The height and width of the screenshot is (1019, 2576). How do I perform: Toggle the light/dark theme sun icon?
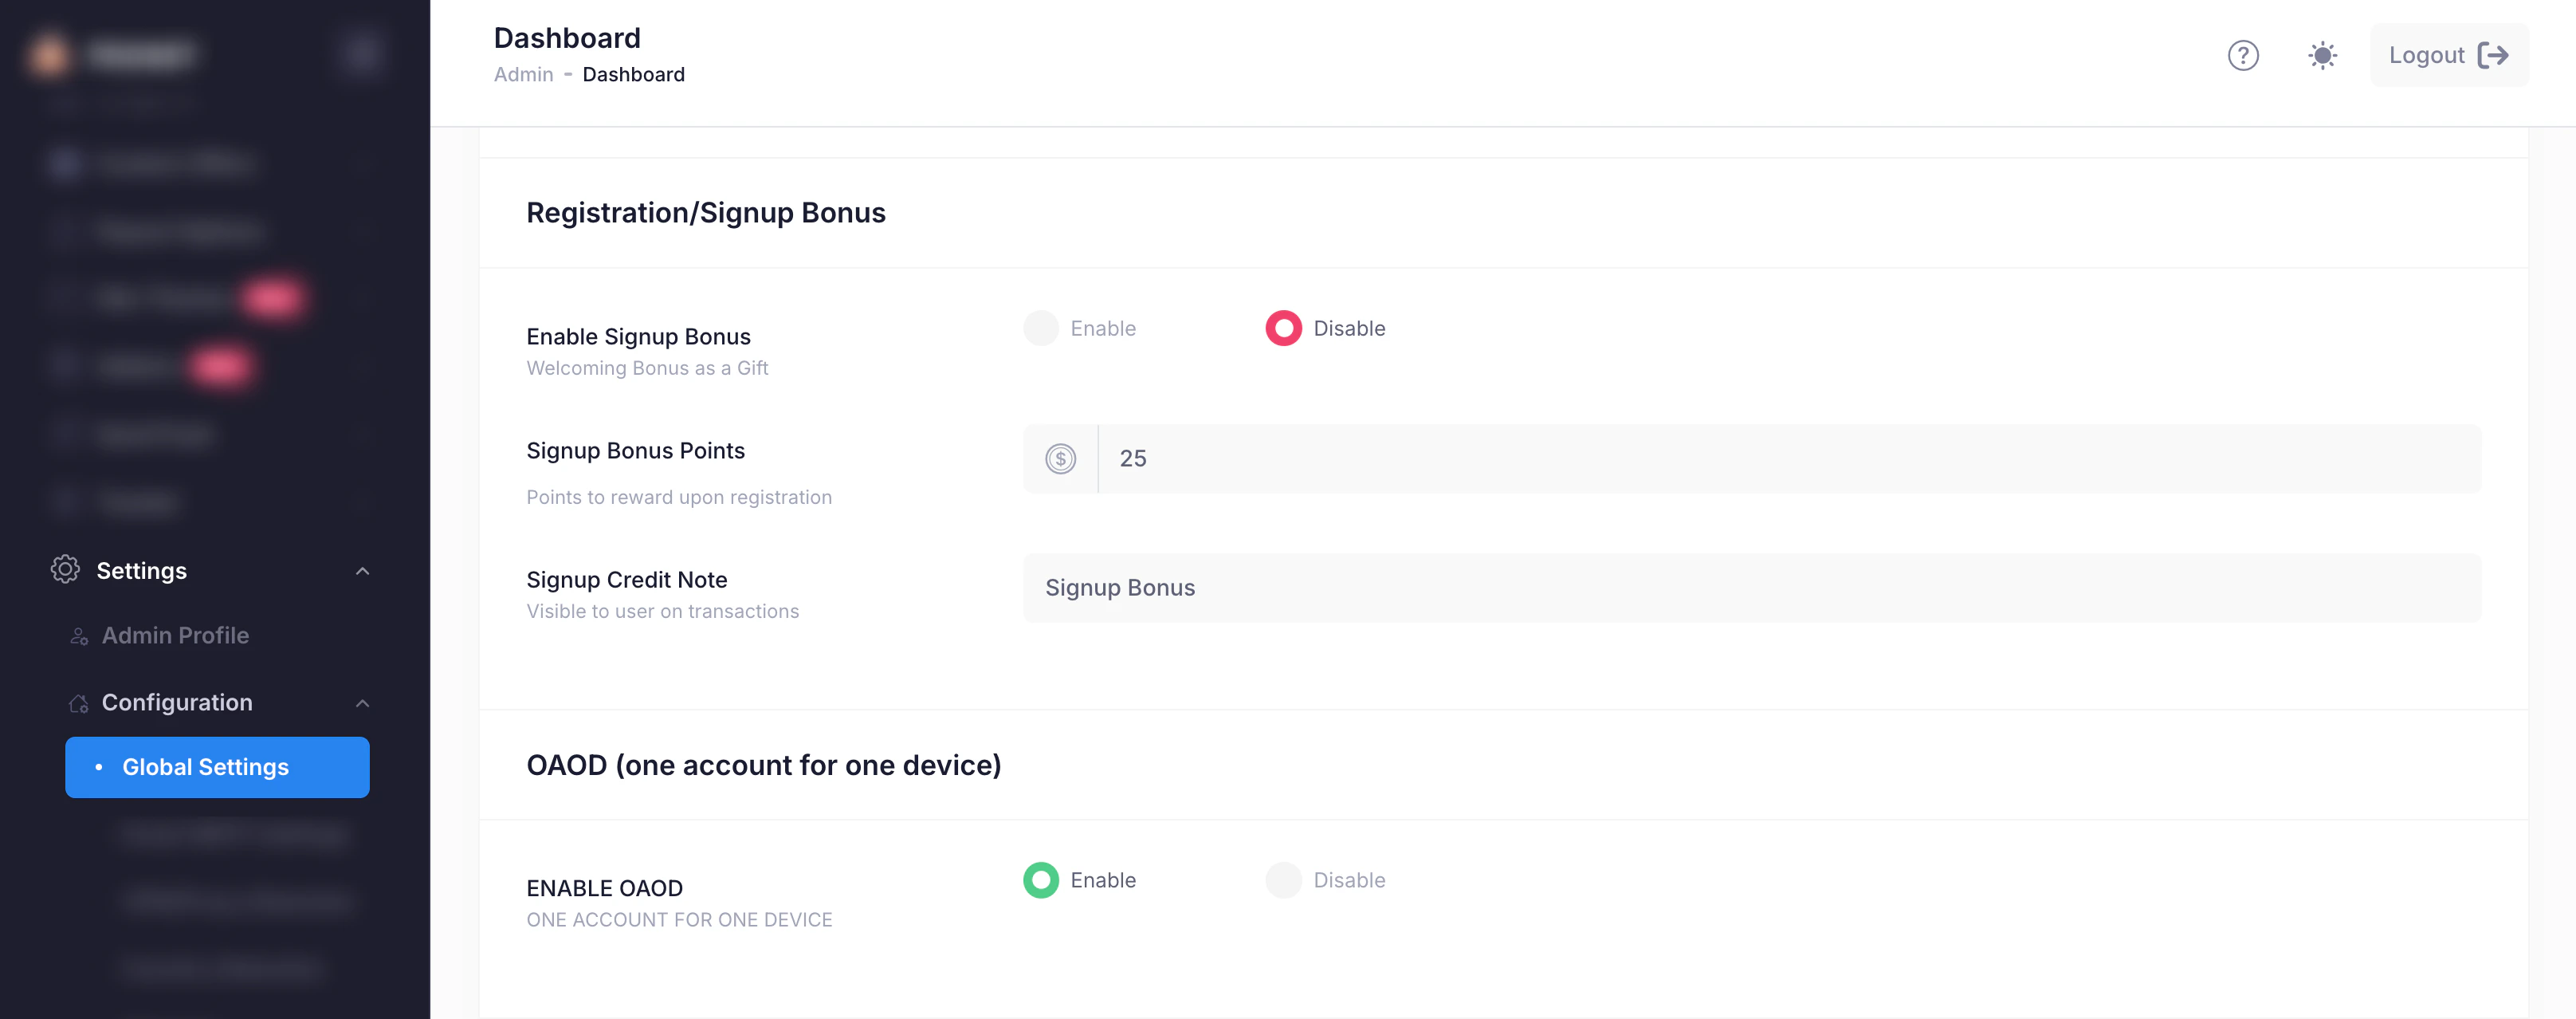coord(2322,55)
